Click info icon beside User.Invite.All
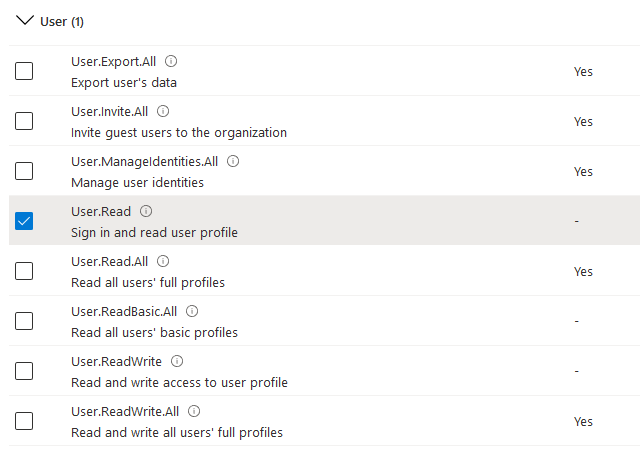The width and height of the screenshot is (640, 457). [163, 112]
